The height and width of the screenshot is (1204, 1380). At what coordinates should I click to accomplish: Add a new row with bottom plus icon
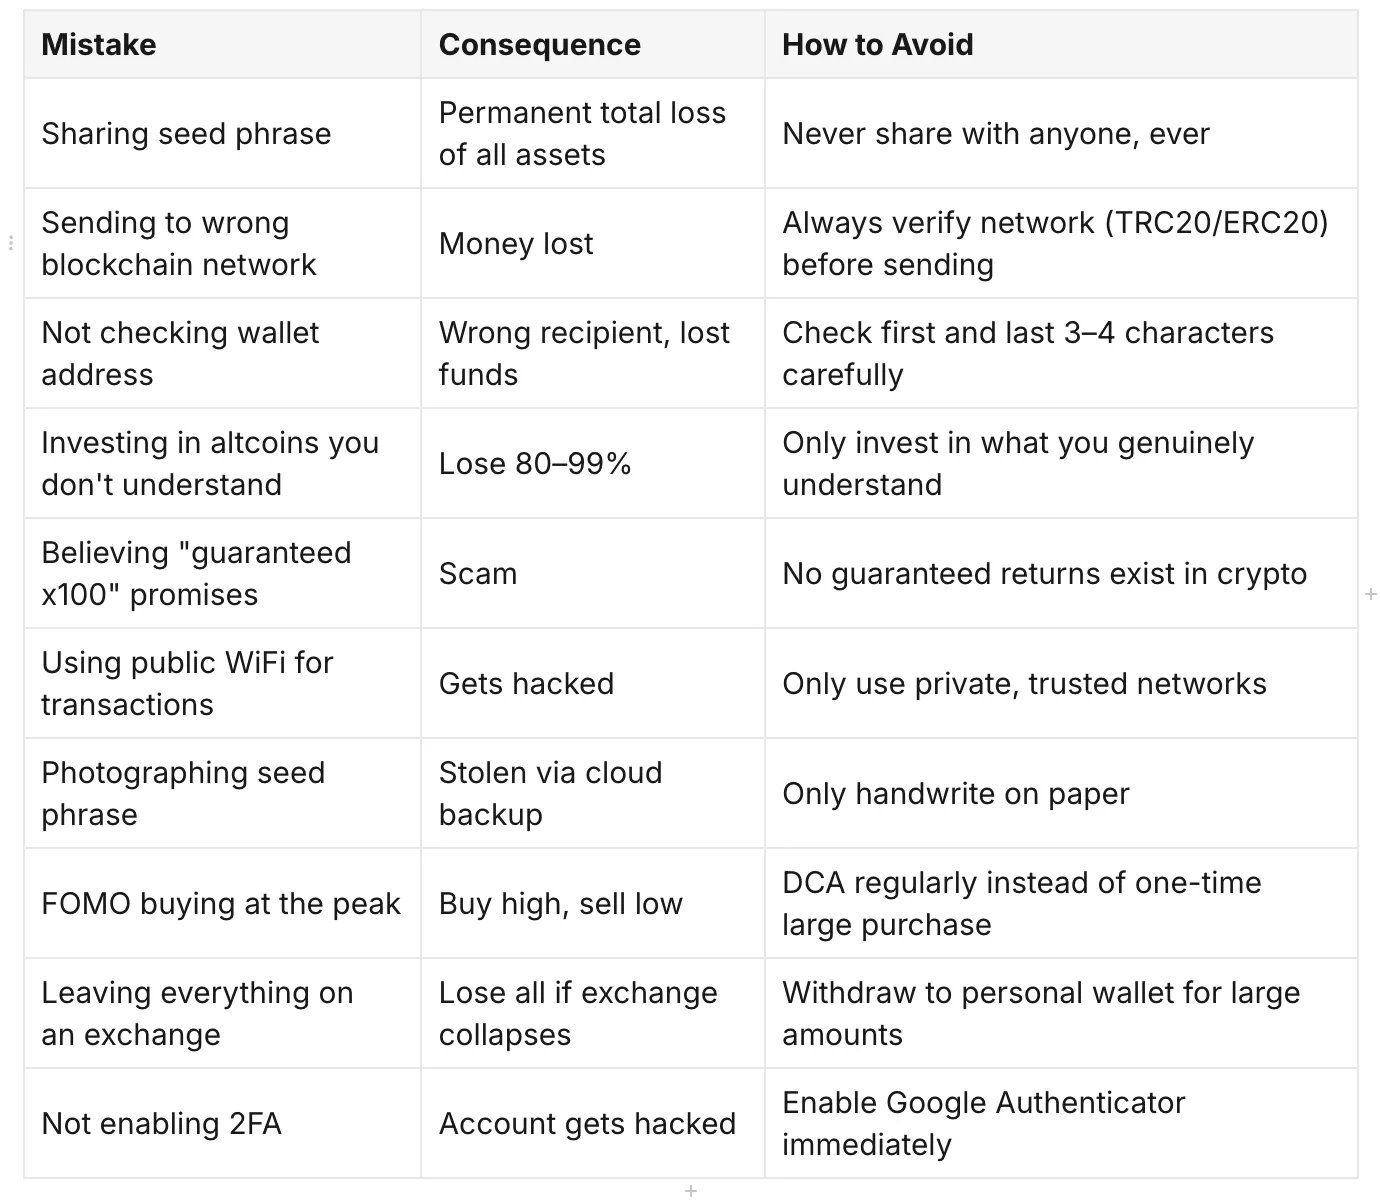coord(690,1190)
